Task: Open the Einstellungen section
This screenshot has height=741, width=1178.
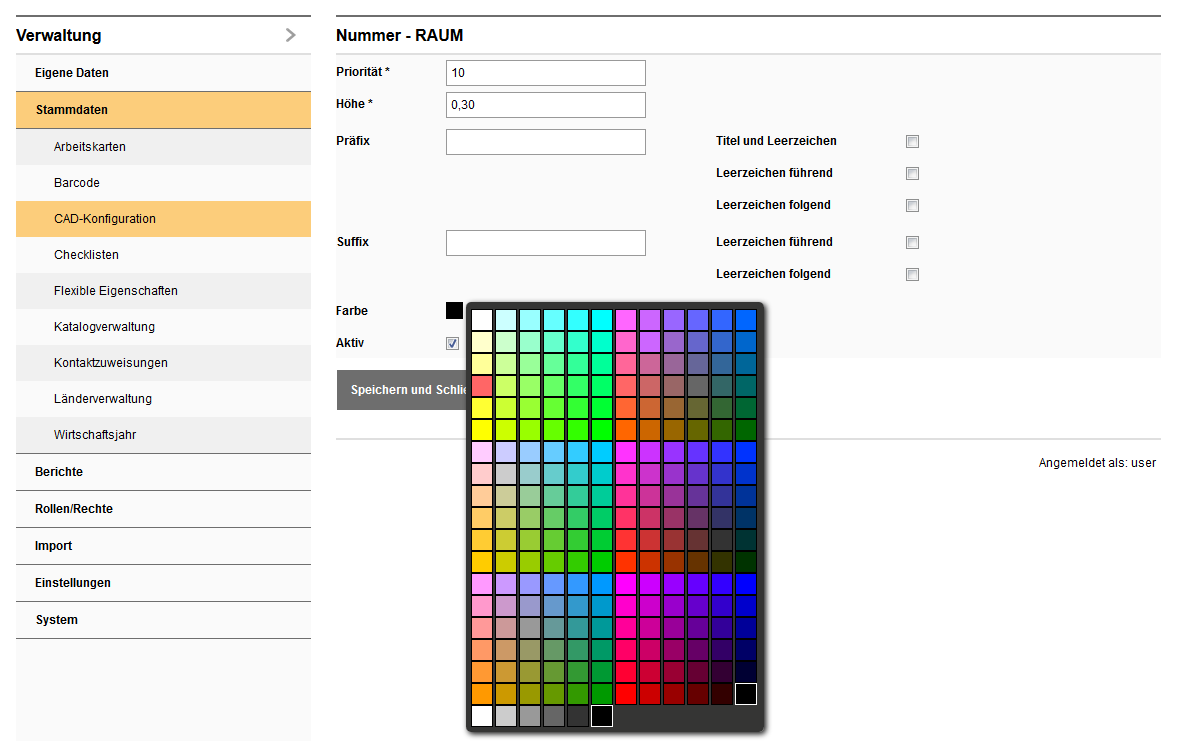Action: pos(73,583)
